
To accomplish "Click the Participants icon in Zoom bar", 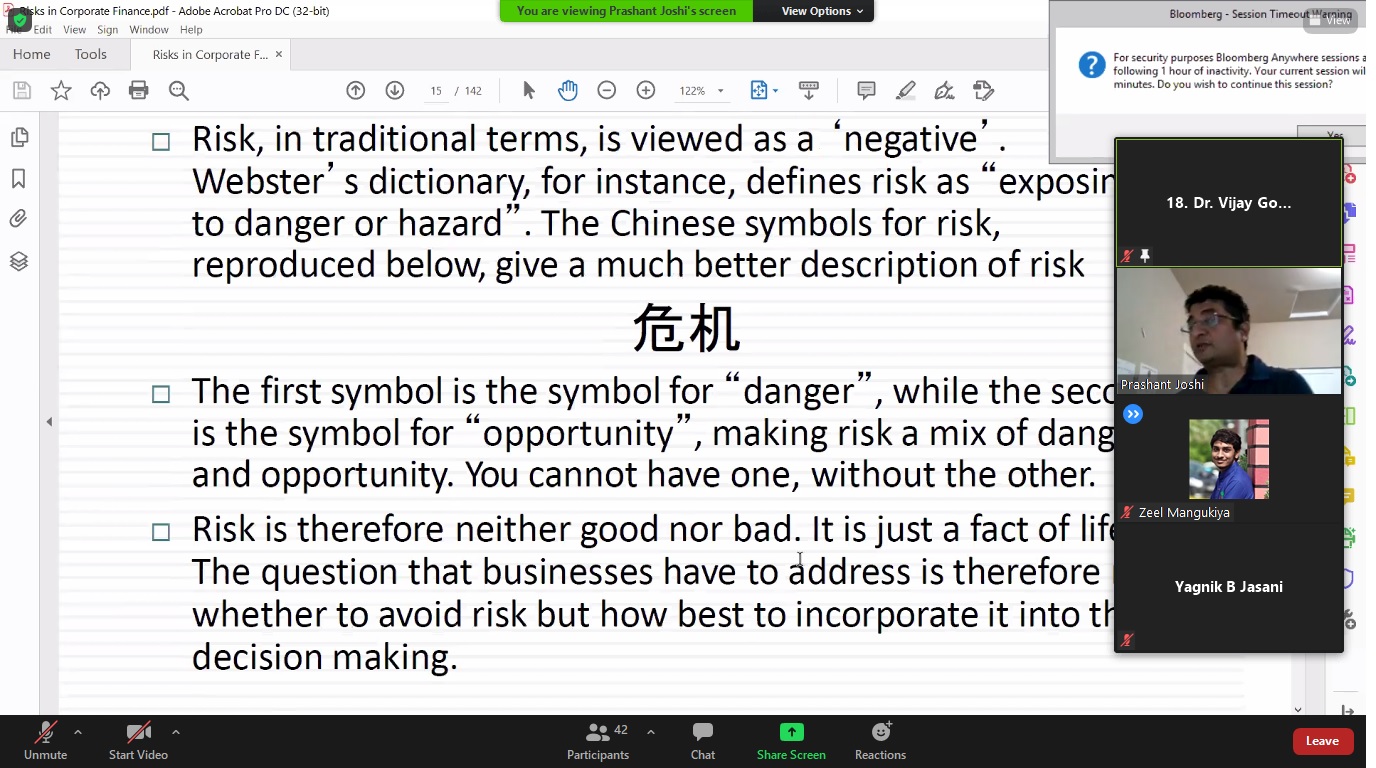I will click(598, 742).
